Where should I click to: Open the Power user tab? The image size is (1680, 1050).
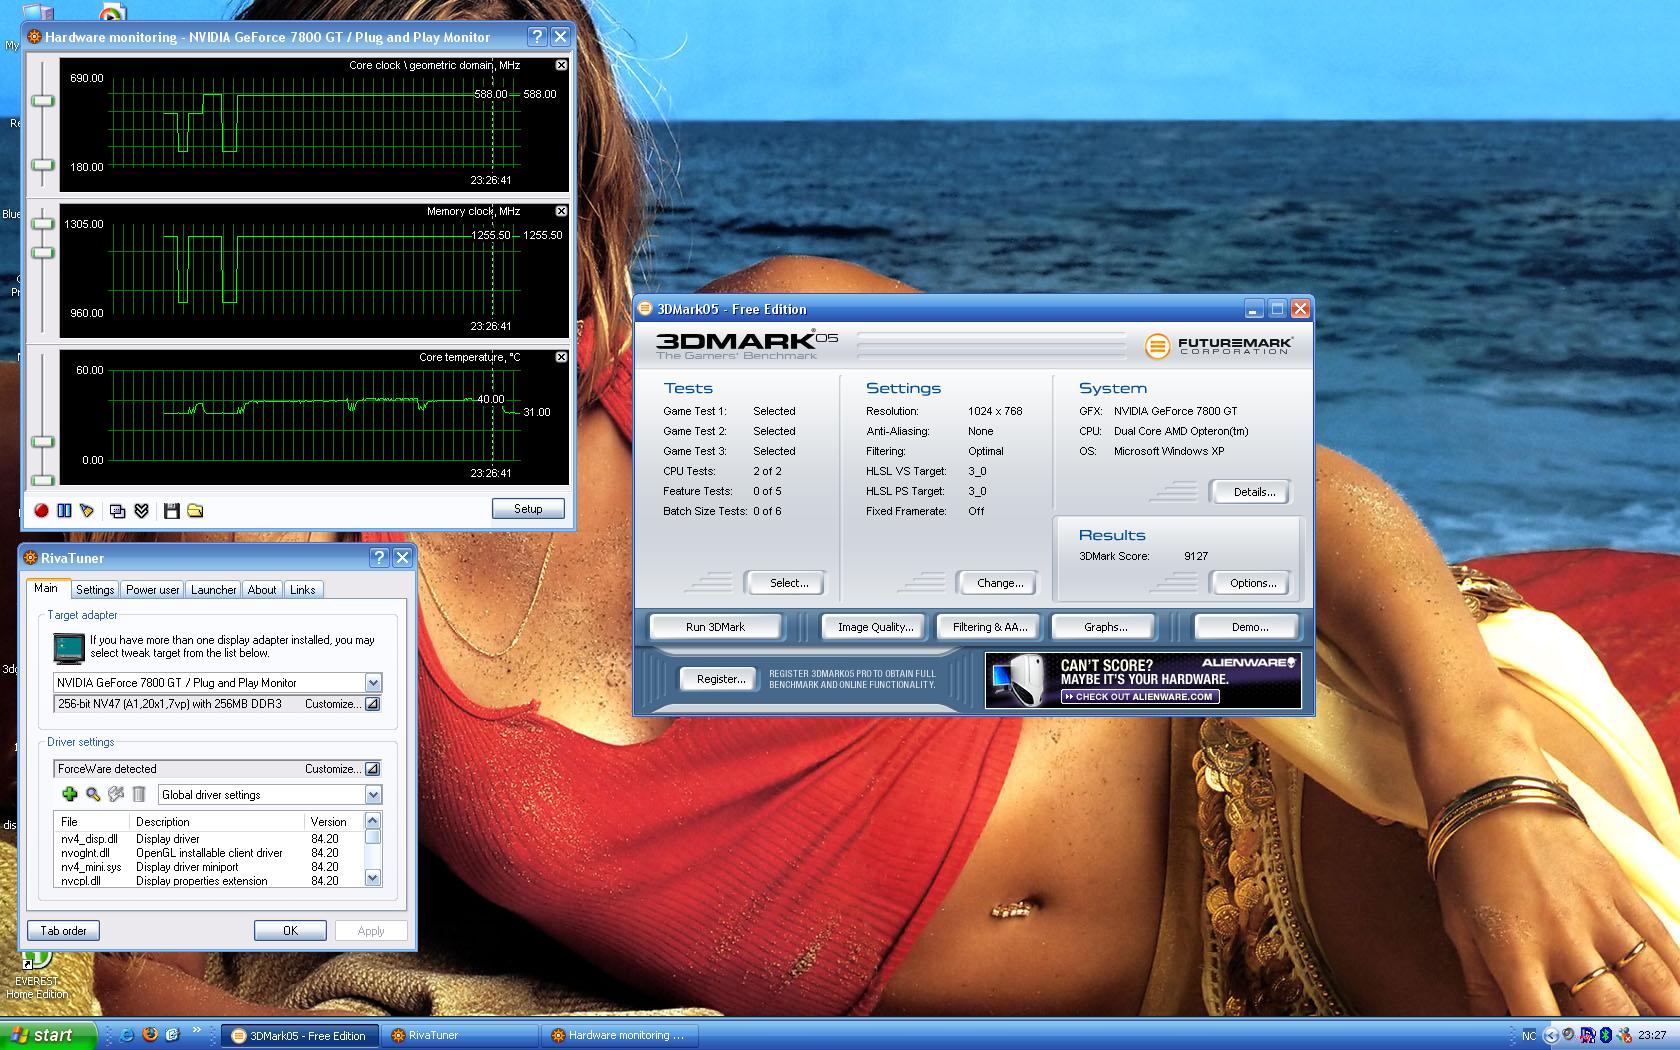(x=152, y=590)
